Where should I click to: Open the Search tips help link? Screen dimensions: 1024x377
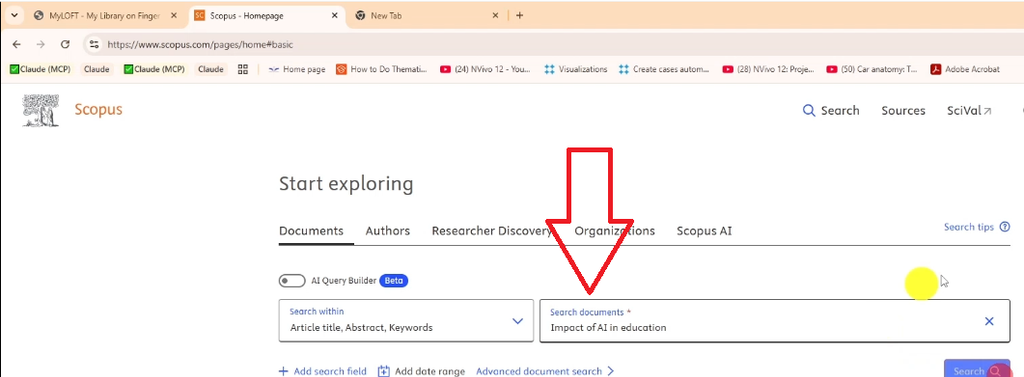tap(976, 227)
